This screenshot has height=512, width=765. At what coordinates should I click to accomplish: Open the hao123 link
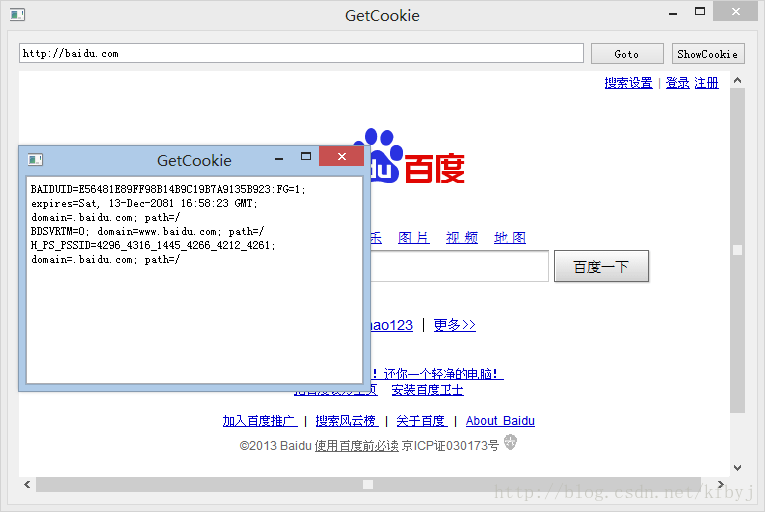[x=392, y=325]
